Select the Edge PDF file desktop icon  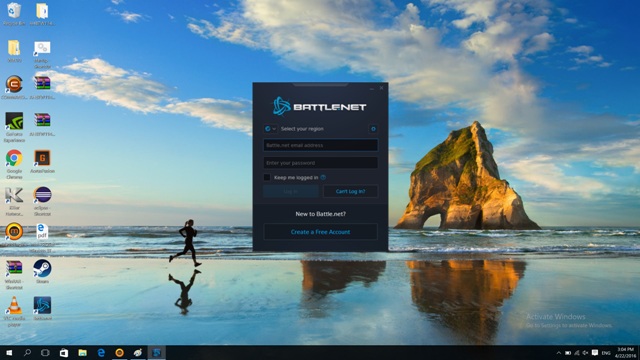(42, 238)
